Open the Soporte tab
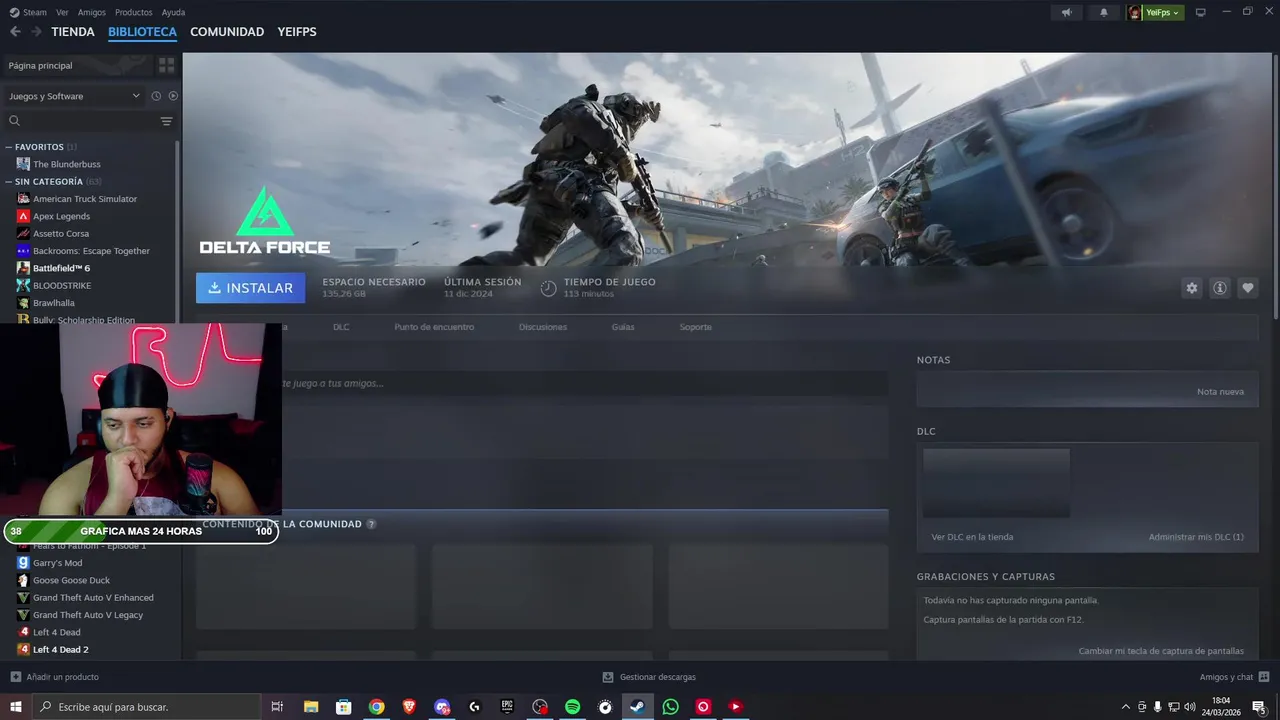This screenshot has height=720, width=1280. (x=696, y=327)
